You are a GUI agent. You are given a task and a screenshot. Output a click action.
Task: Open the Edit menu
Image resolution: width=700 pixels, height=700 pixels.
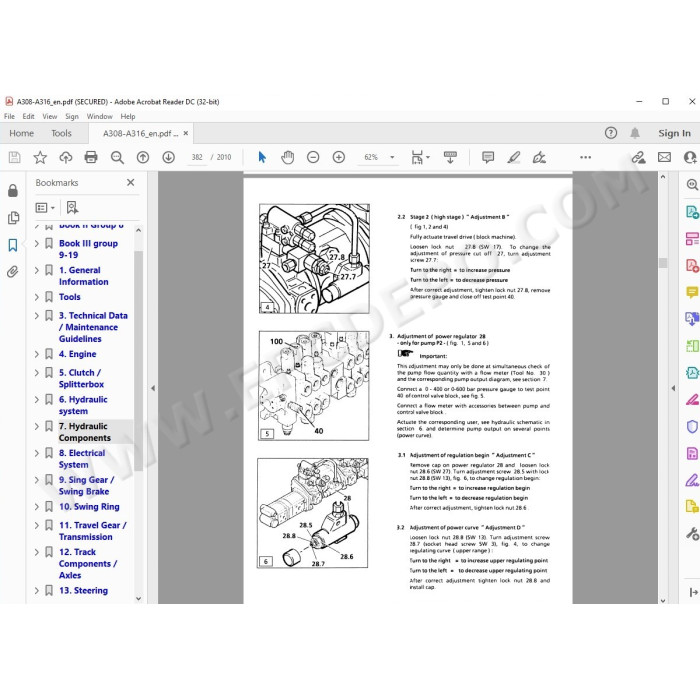click(x=29, y=117)
